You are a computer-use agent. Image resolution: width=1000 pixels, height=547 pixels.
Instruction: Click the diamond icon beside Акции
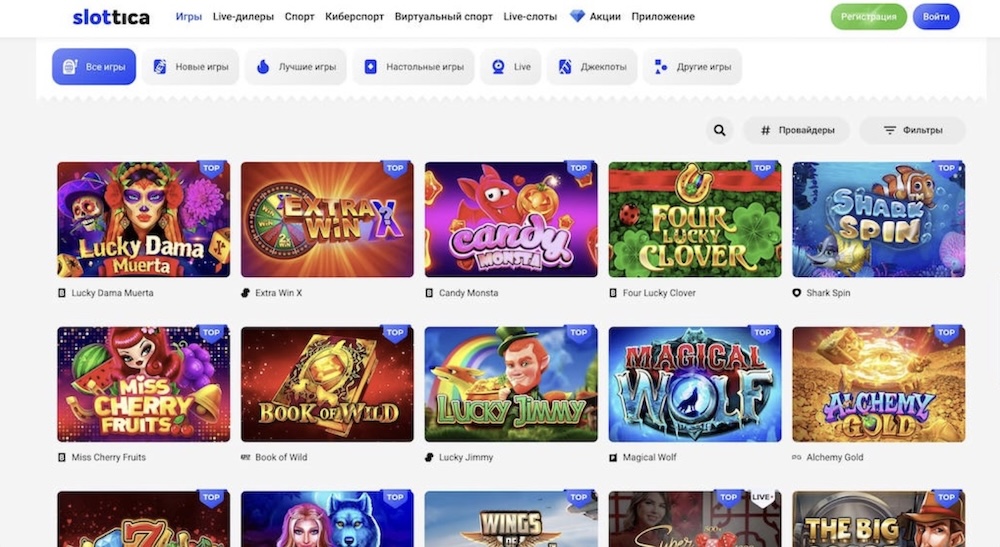click(577, 17)
